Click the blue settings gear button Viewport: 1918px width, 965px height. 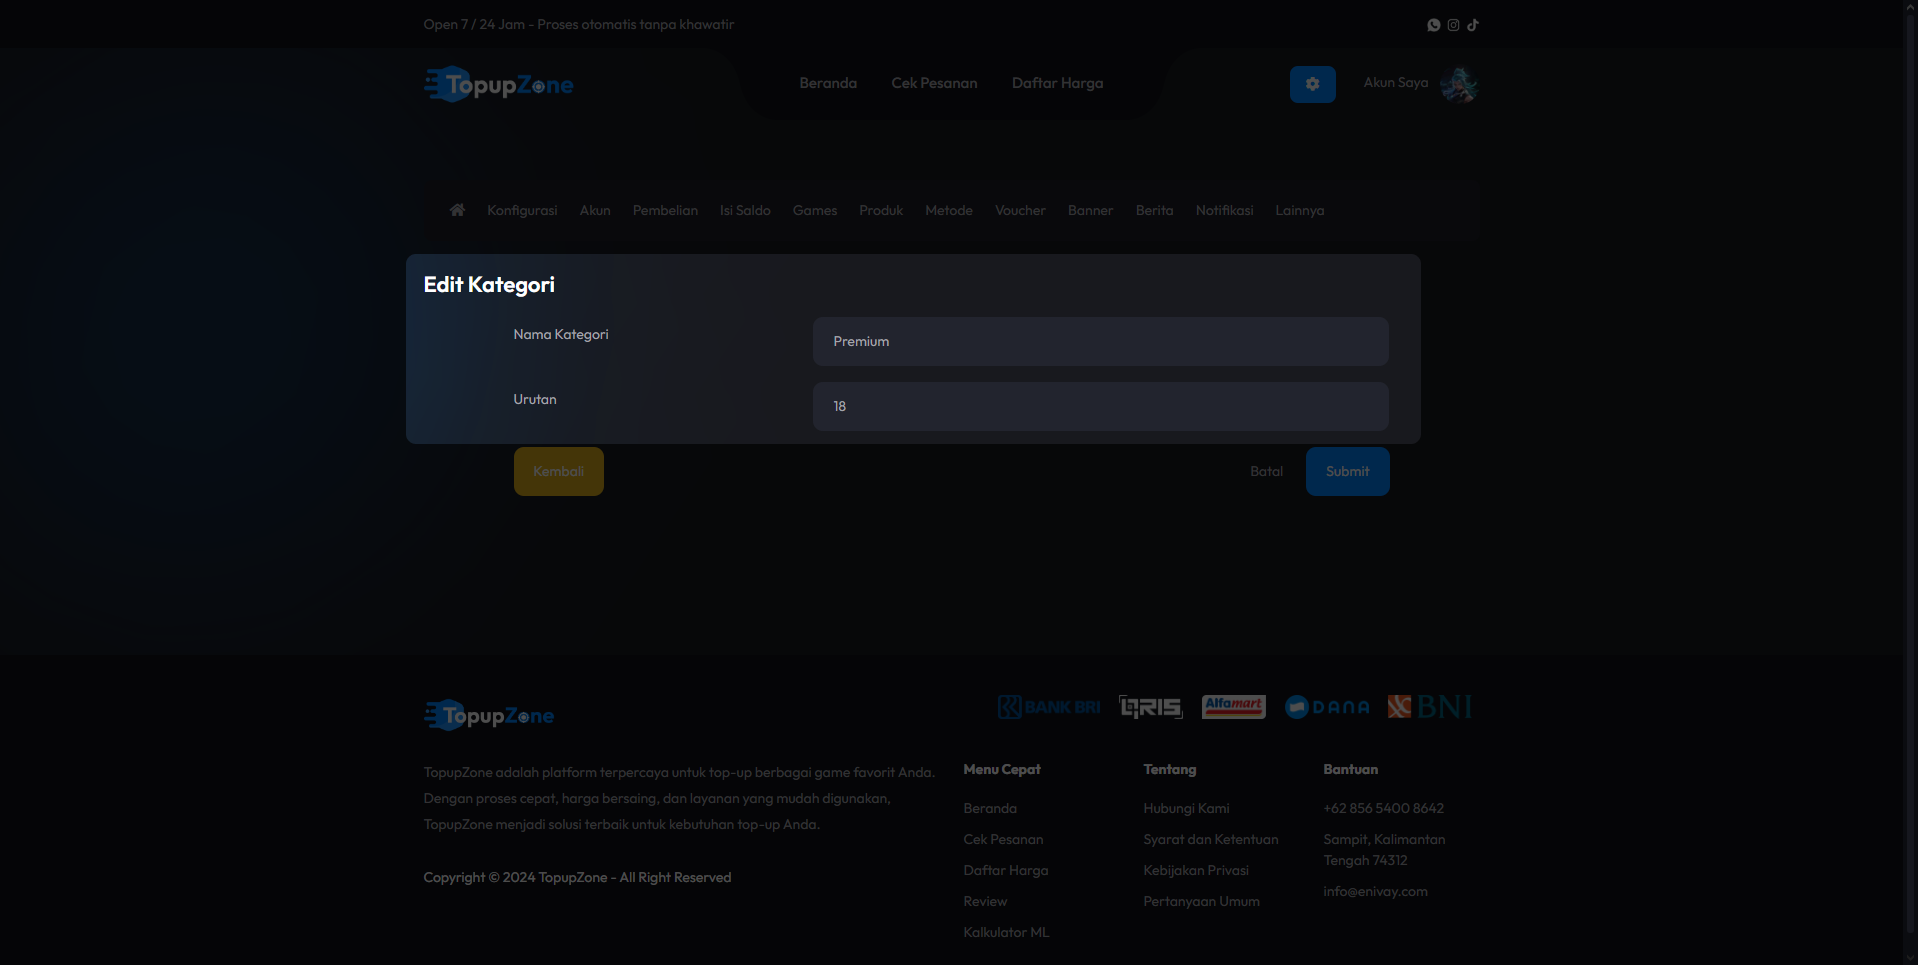(x=1312, y=85)
